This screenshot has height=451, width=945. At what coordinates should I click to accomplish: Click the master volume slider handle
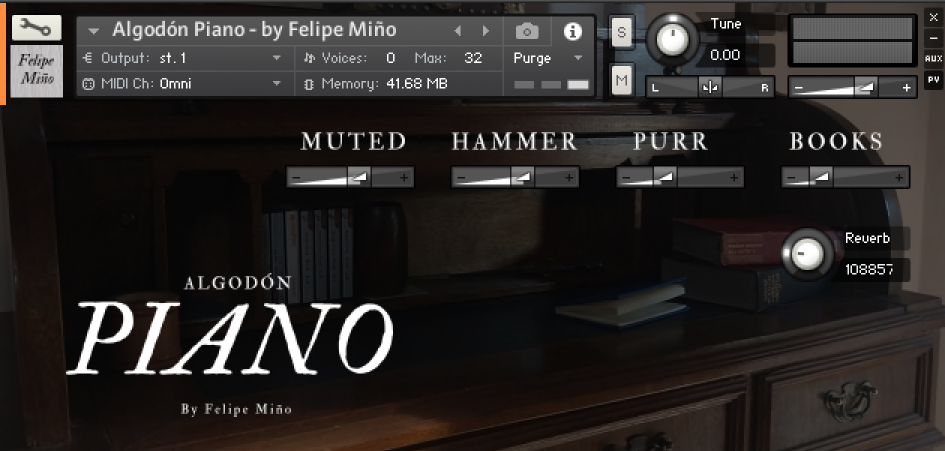866,88
